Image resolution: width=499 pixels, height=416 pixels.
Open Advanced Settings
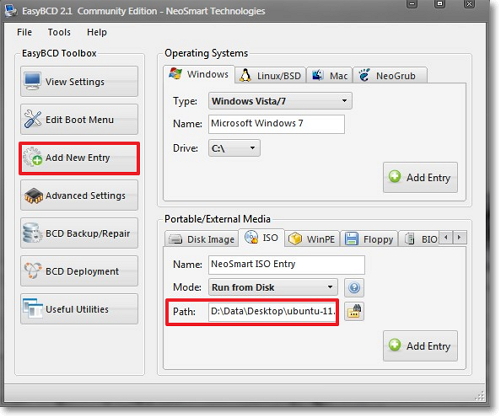click(79, 195)
